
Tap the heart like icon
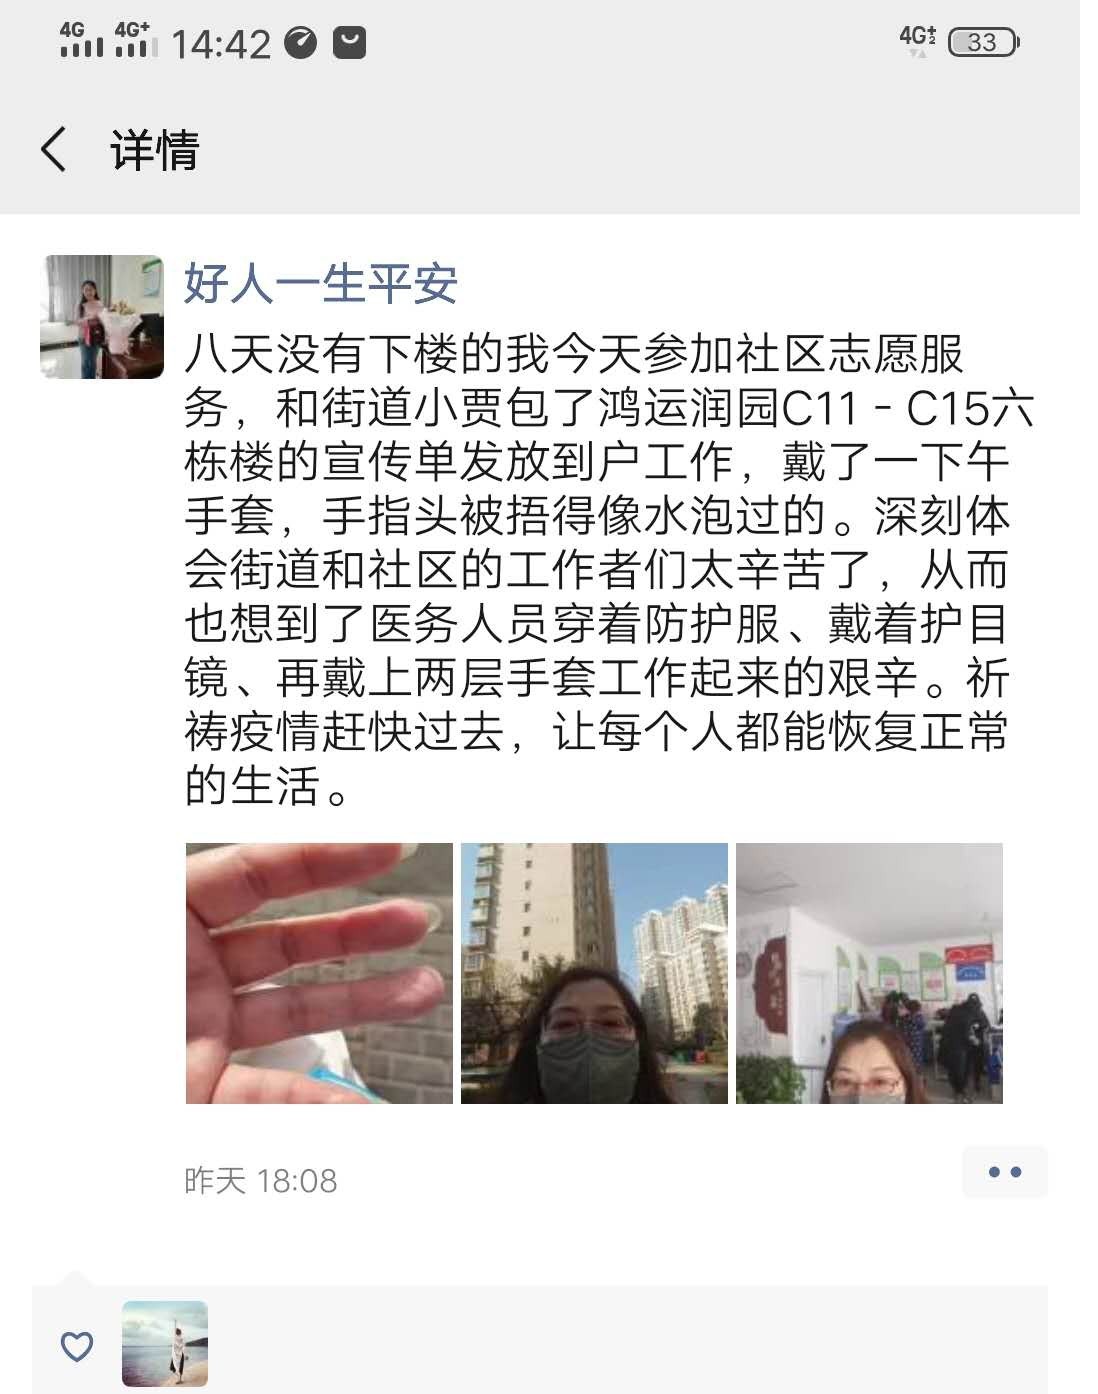(x=77, y=1346)
